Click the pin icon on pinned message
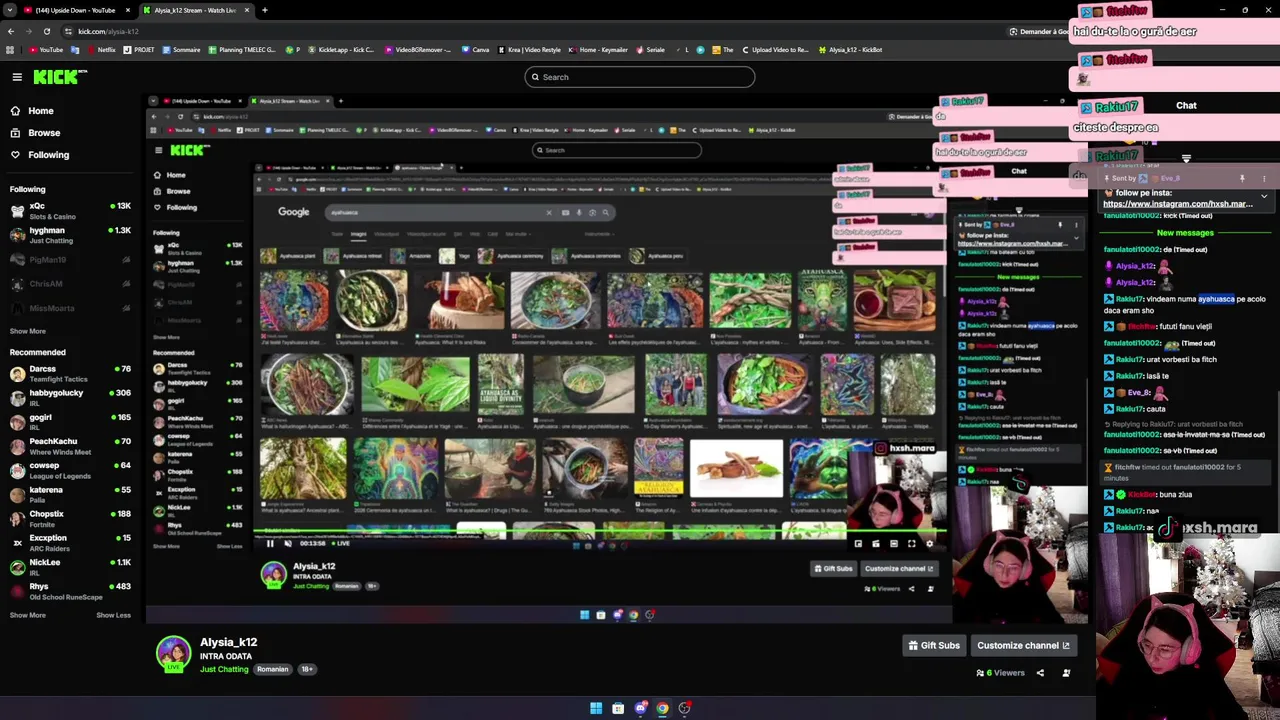The height and width of the screenshot is (720, 1280). tap(1242, 178)
